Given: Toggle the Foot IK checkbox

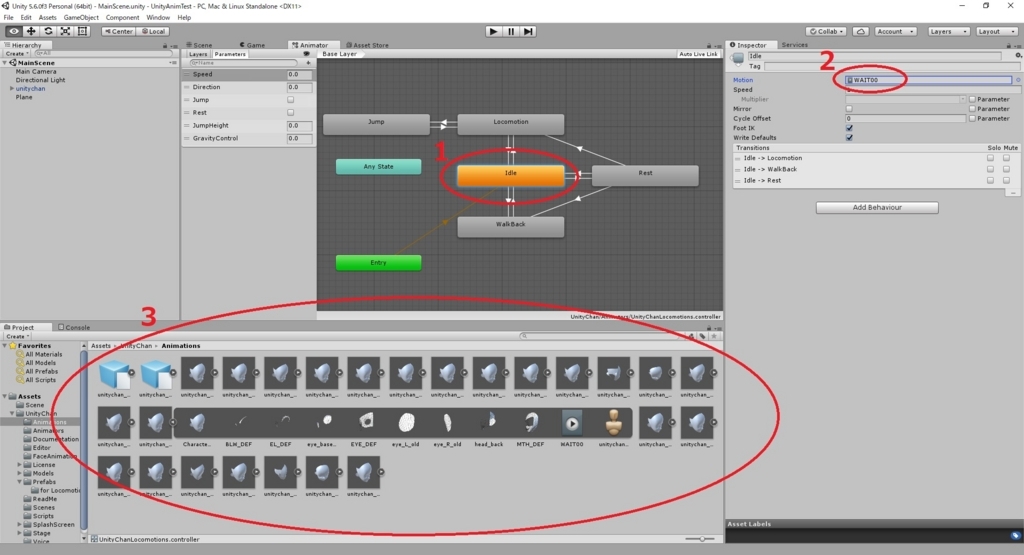Looking at the screenshot, I should coord(849,128).
